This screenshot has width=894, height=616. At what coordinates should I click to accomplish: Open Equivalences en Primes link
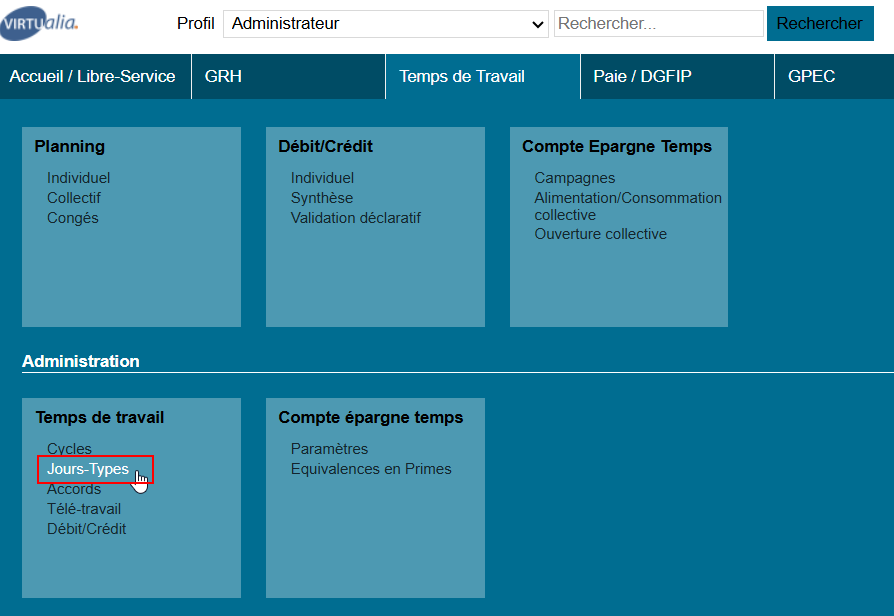pos(371,469)
